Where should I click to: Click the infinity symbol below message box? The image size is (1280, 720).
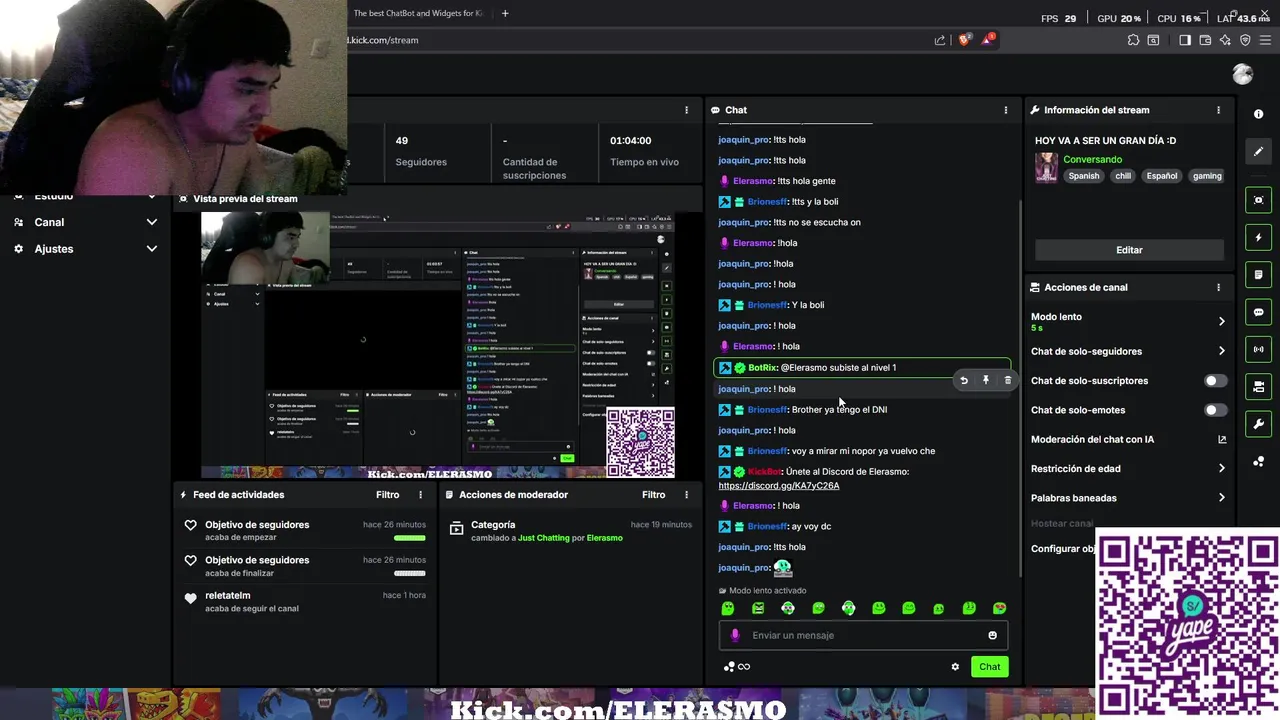744,667
